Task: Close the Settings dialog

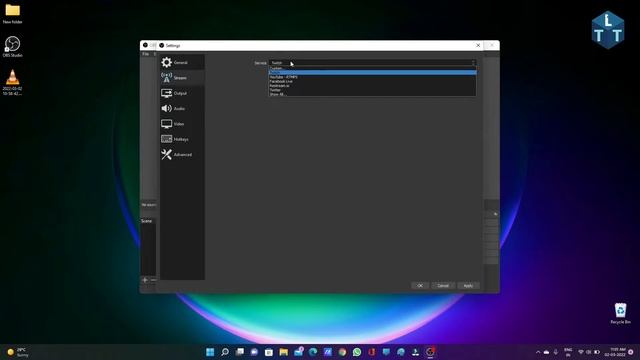Action: [478, 45]
